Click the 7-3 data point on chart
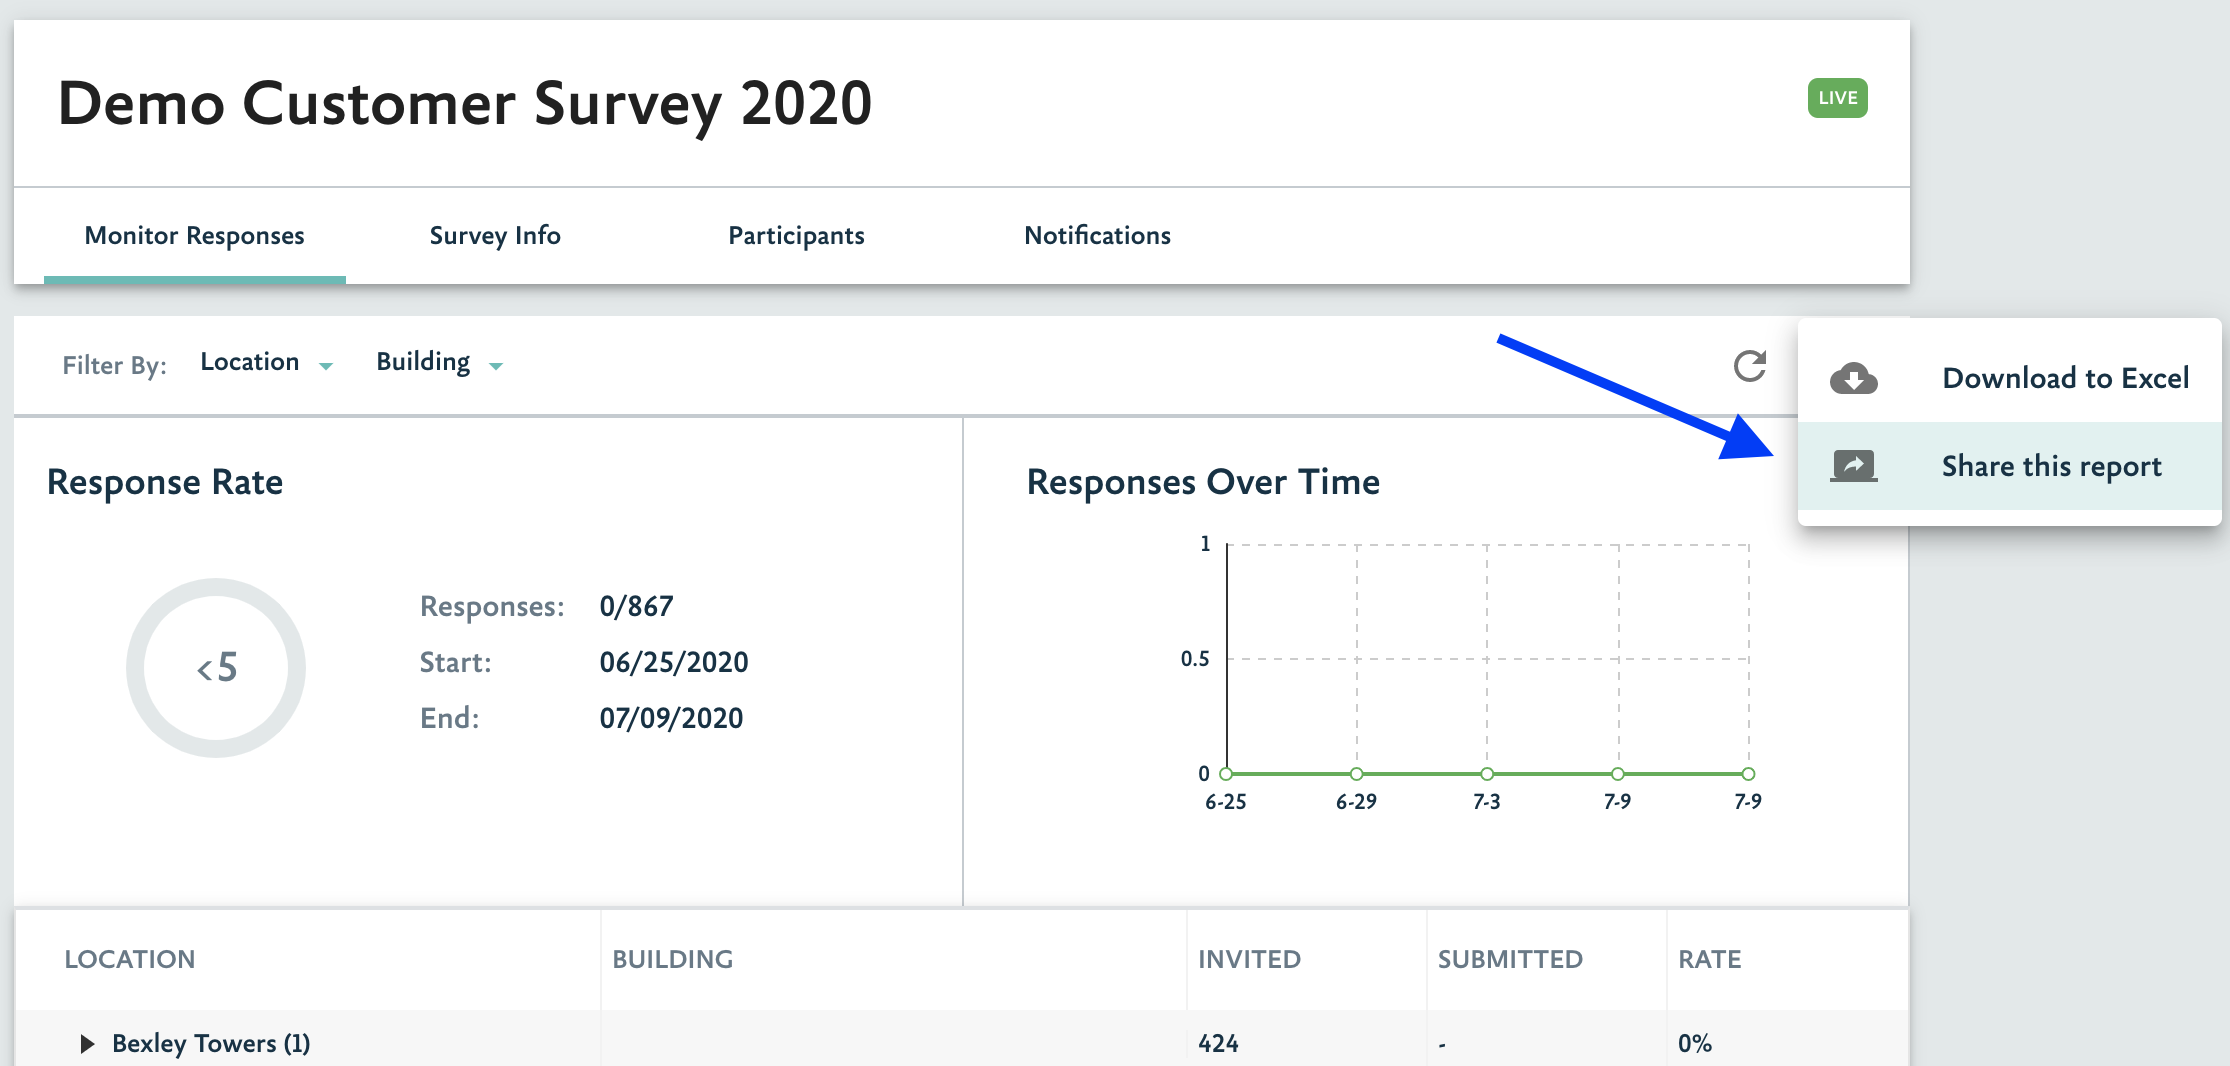The width and height of the screenshot is (2230, 1066). click(x=1487, y=773)
